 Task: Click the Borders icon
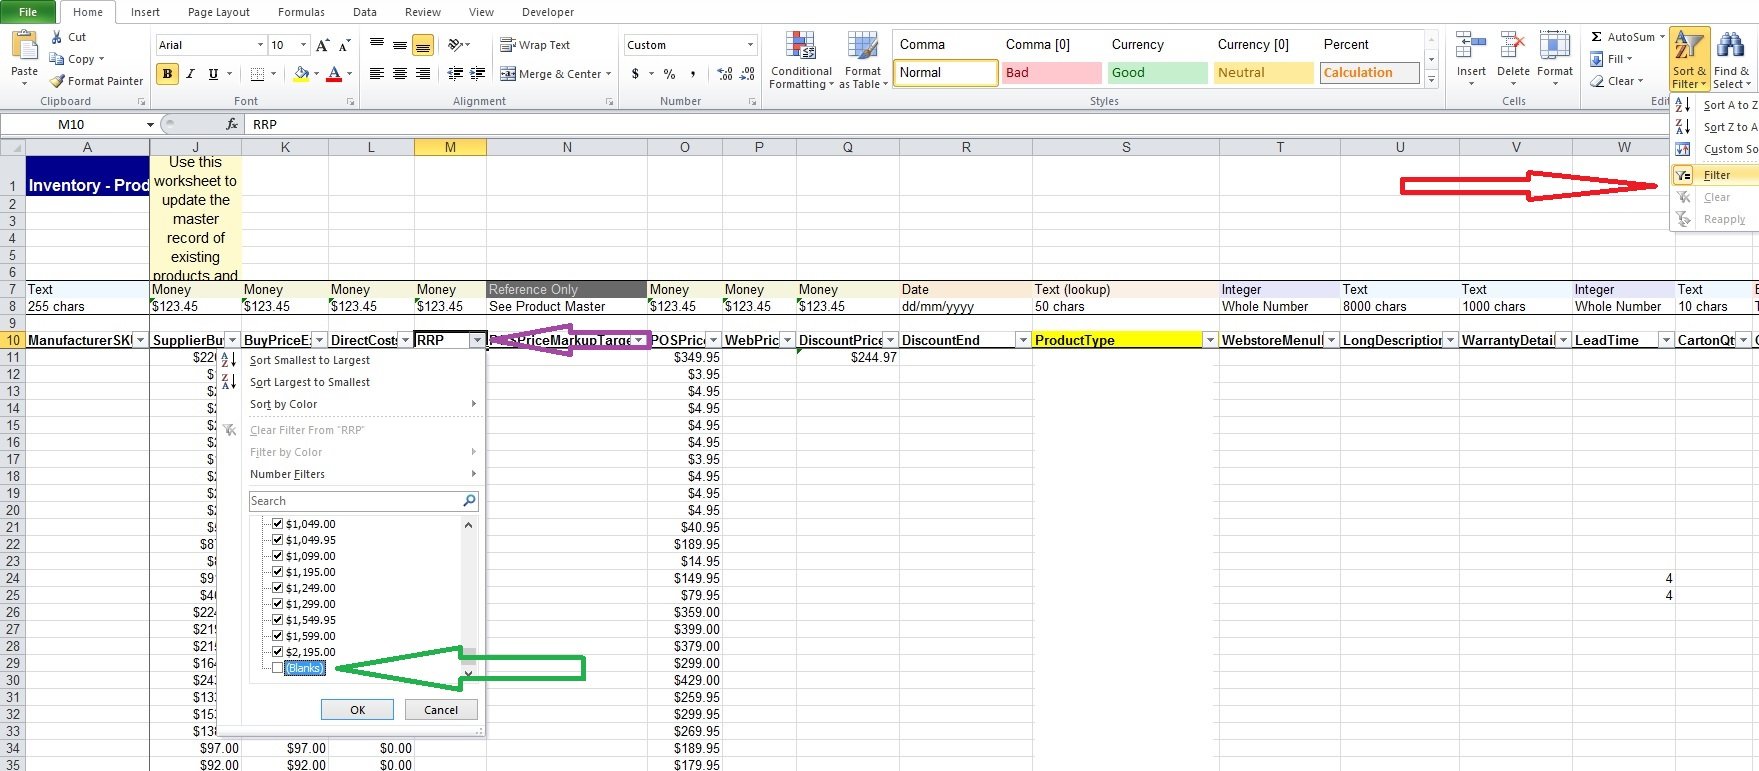257,74
